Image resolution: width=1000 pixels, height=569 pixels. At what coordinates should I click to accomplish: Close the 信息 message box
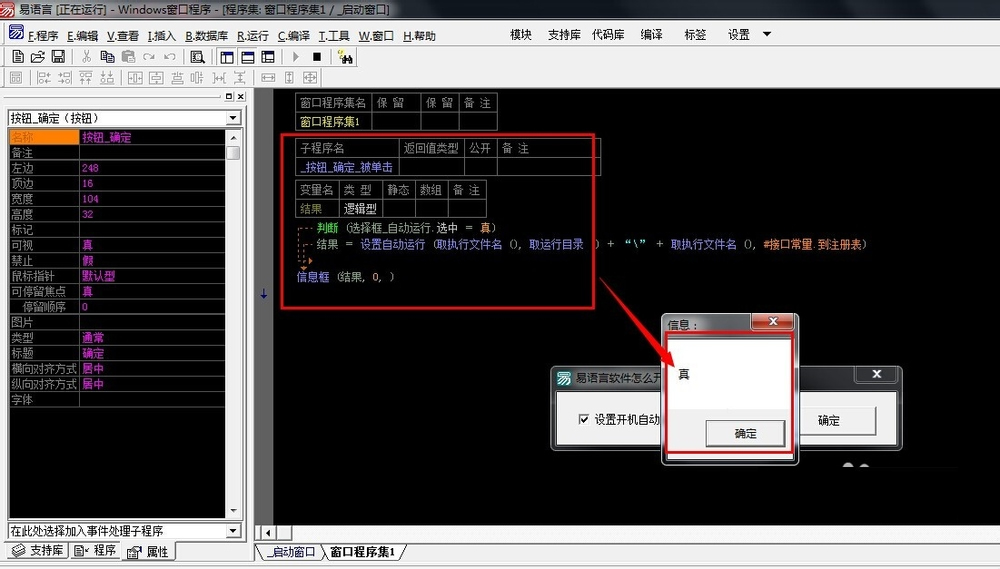click(x=772, y=321)
